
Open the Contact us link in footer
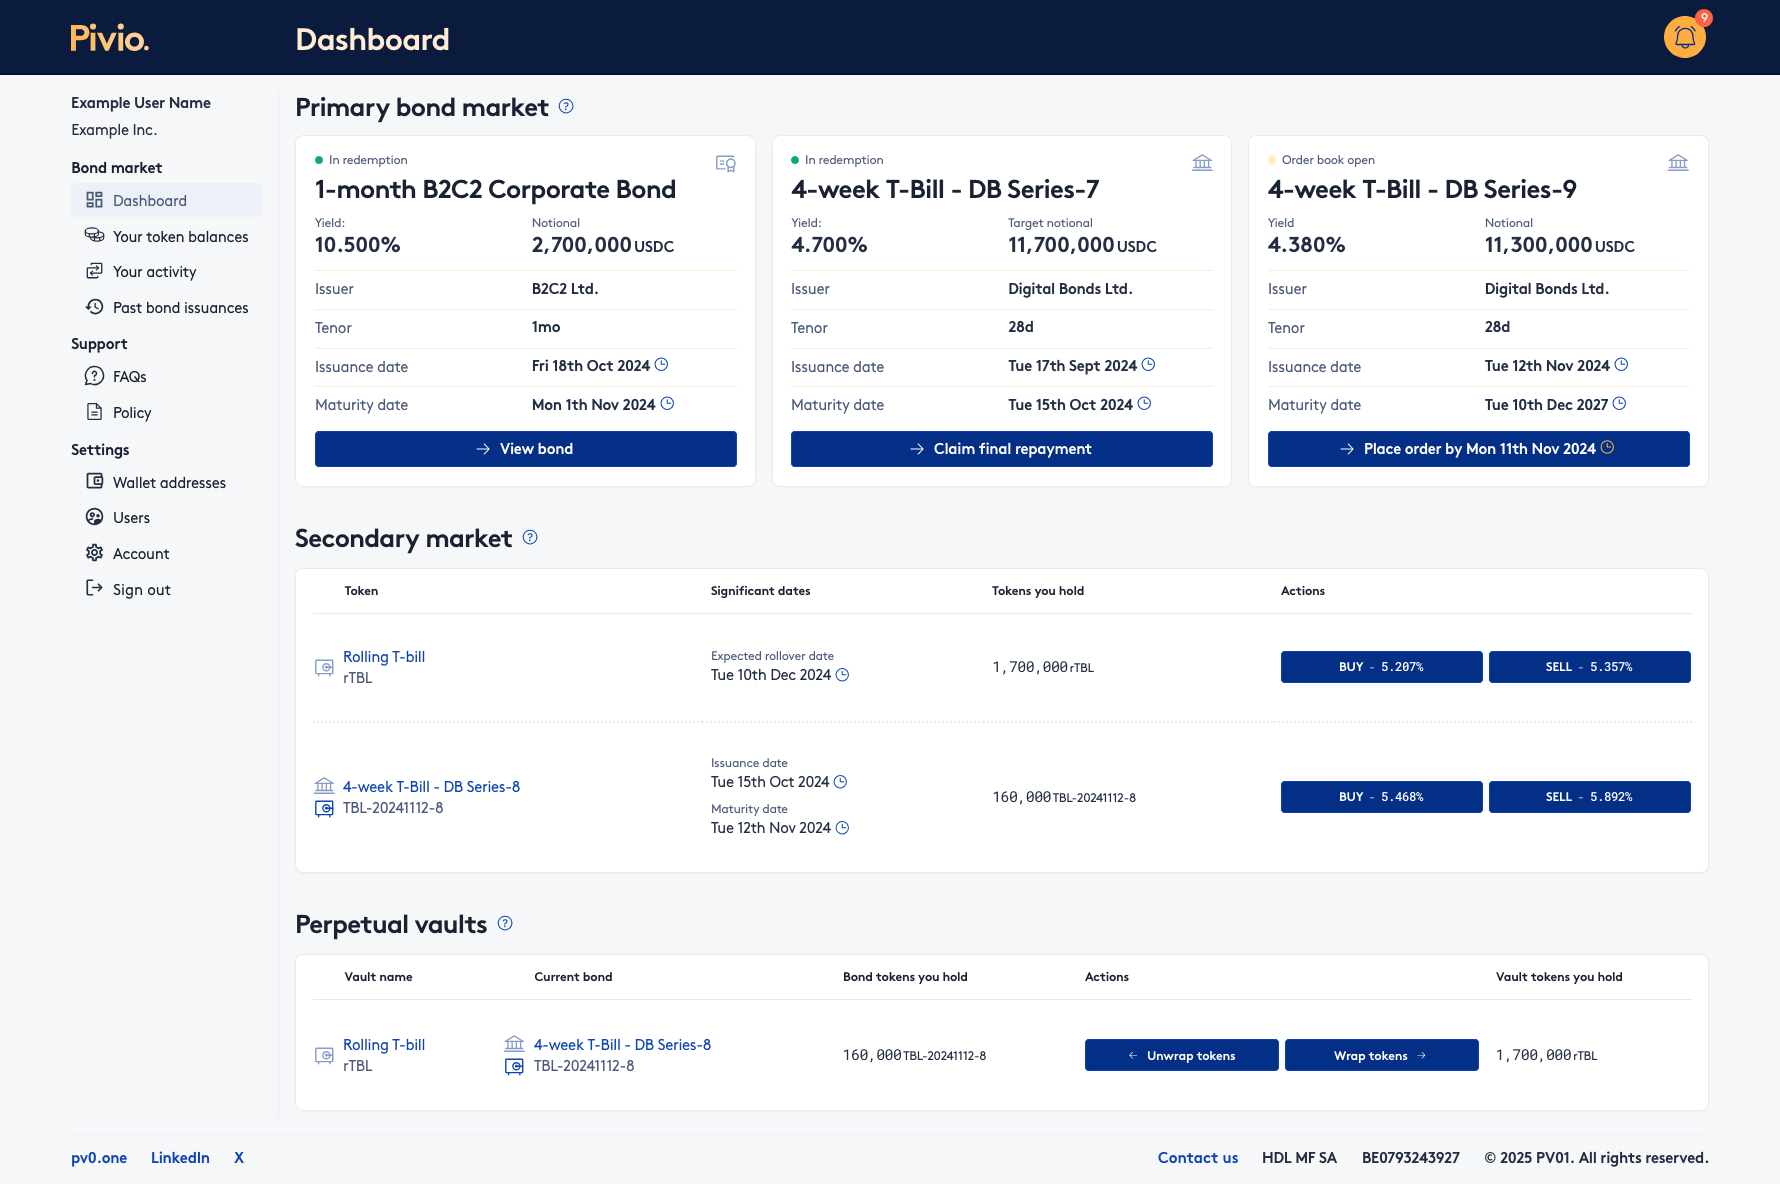1198,1157
